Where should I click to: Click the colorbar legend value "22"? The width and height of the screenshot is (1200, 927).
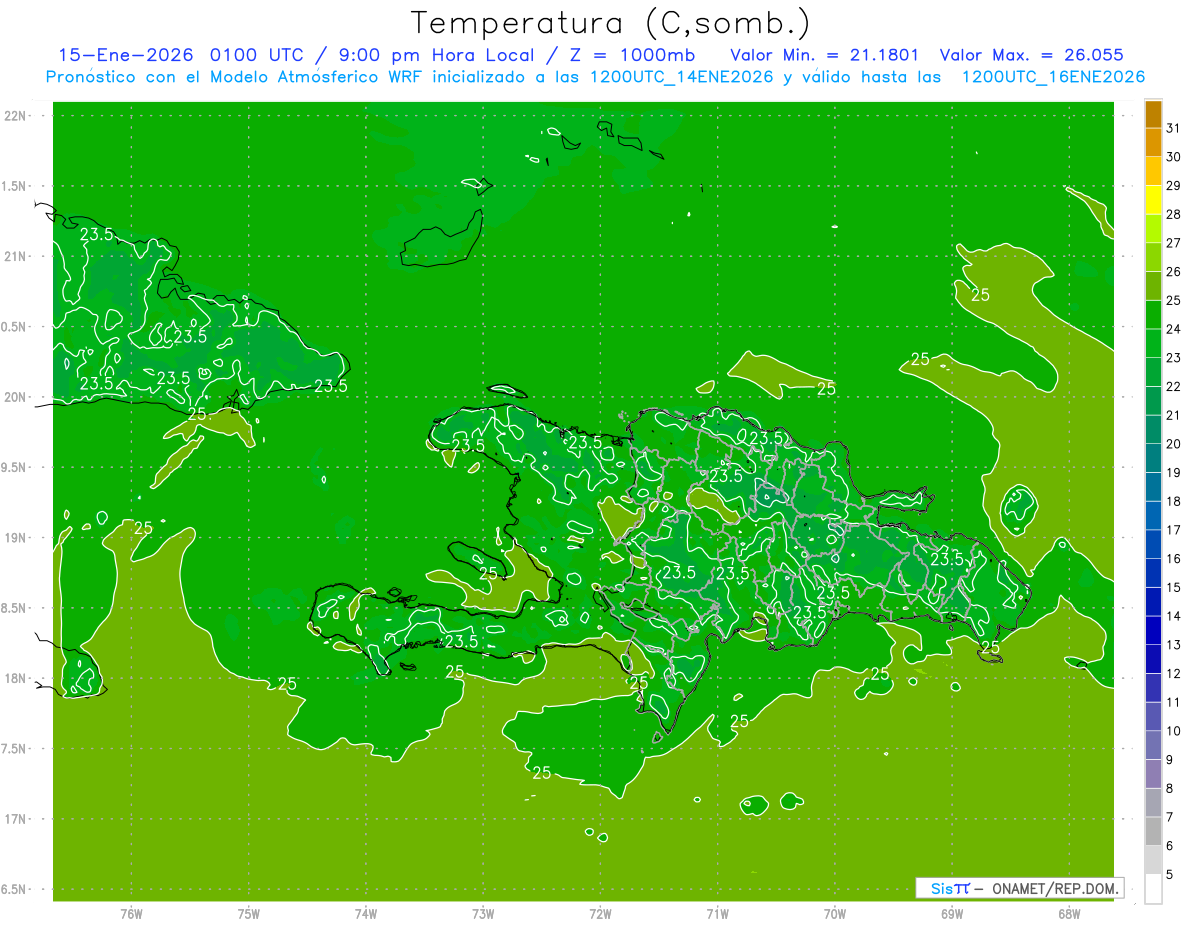[1173, 386]
